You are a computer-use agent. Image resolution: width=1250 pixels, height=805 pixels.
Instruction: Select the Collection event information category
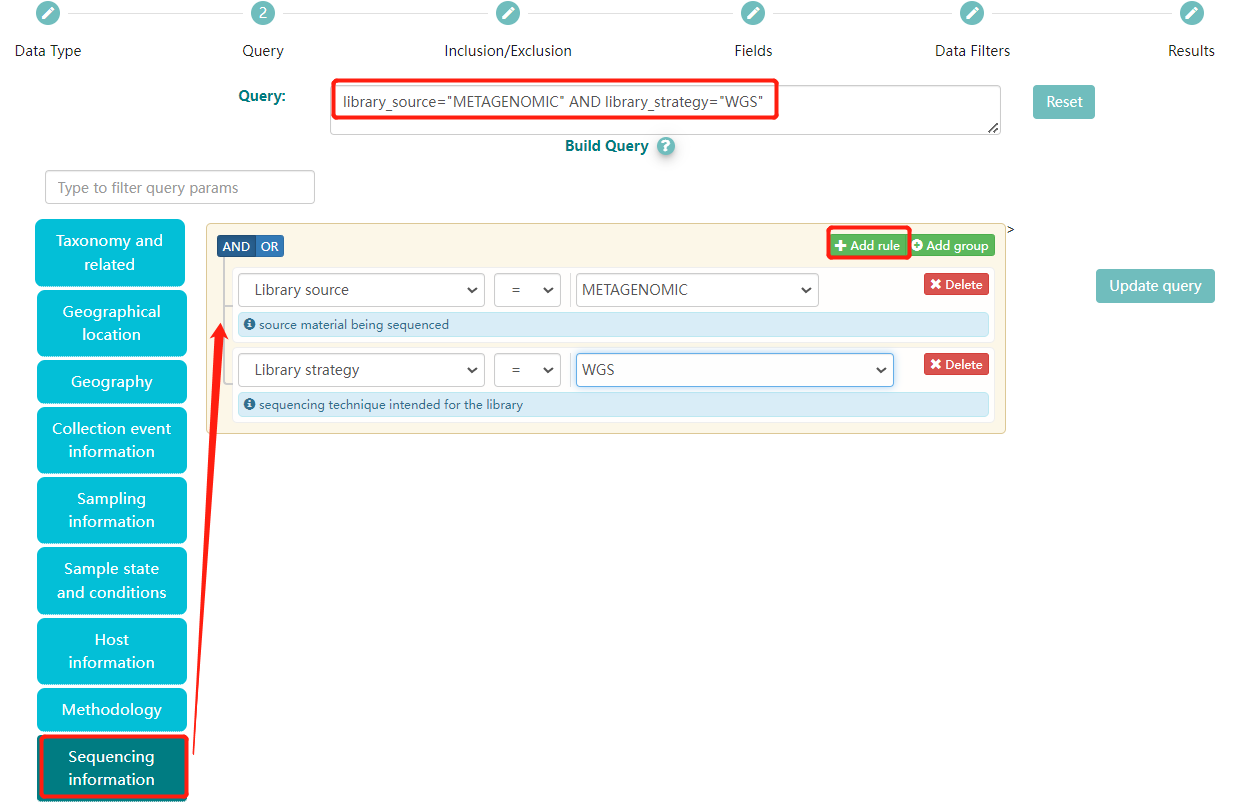click(x=112, y=440)
